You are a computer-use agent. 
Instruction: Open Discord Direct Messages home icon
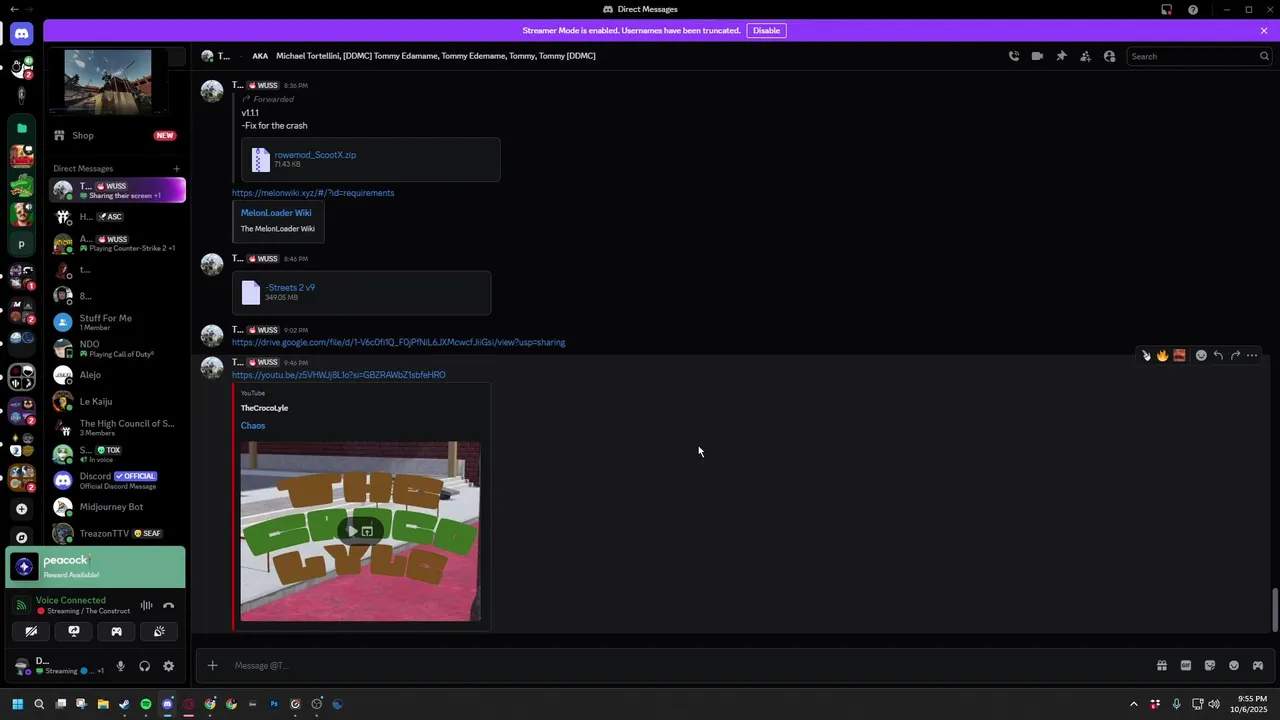(x=21, y=34)
